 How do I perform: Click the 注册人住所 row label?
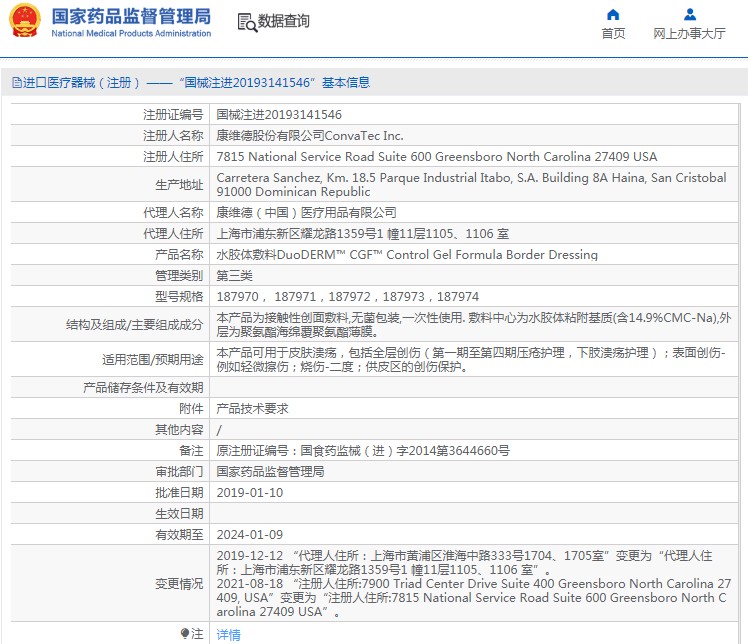coord(173,157)
